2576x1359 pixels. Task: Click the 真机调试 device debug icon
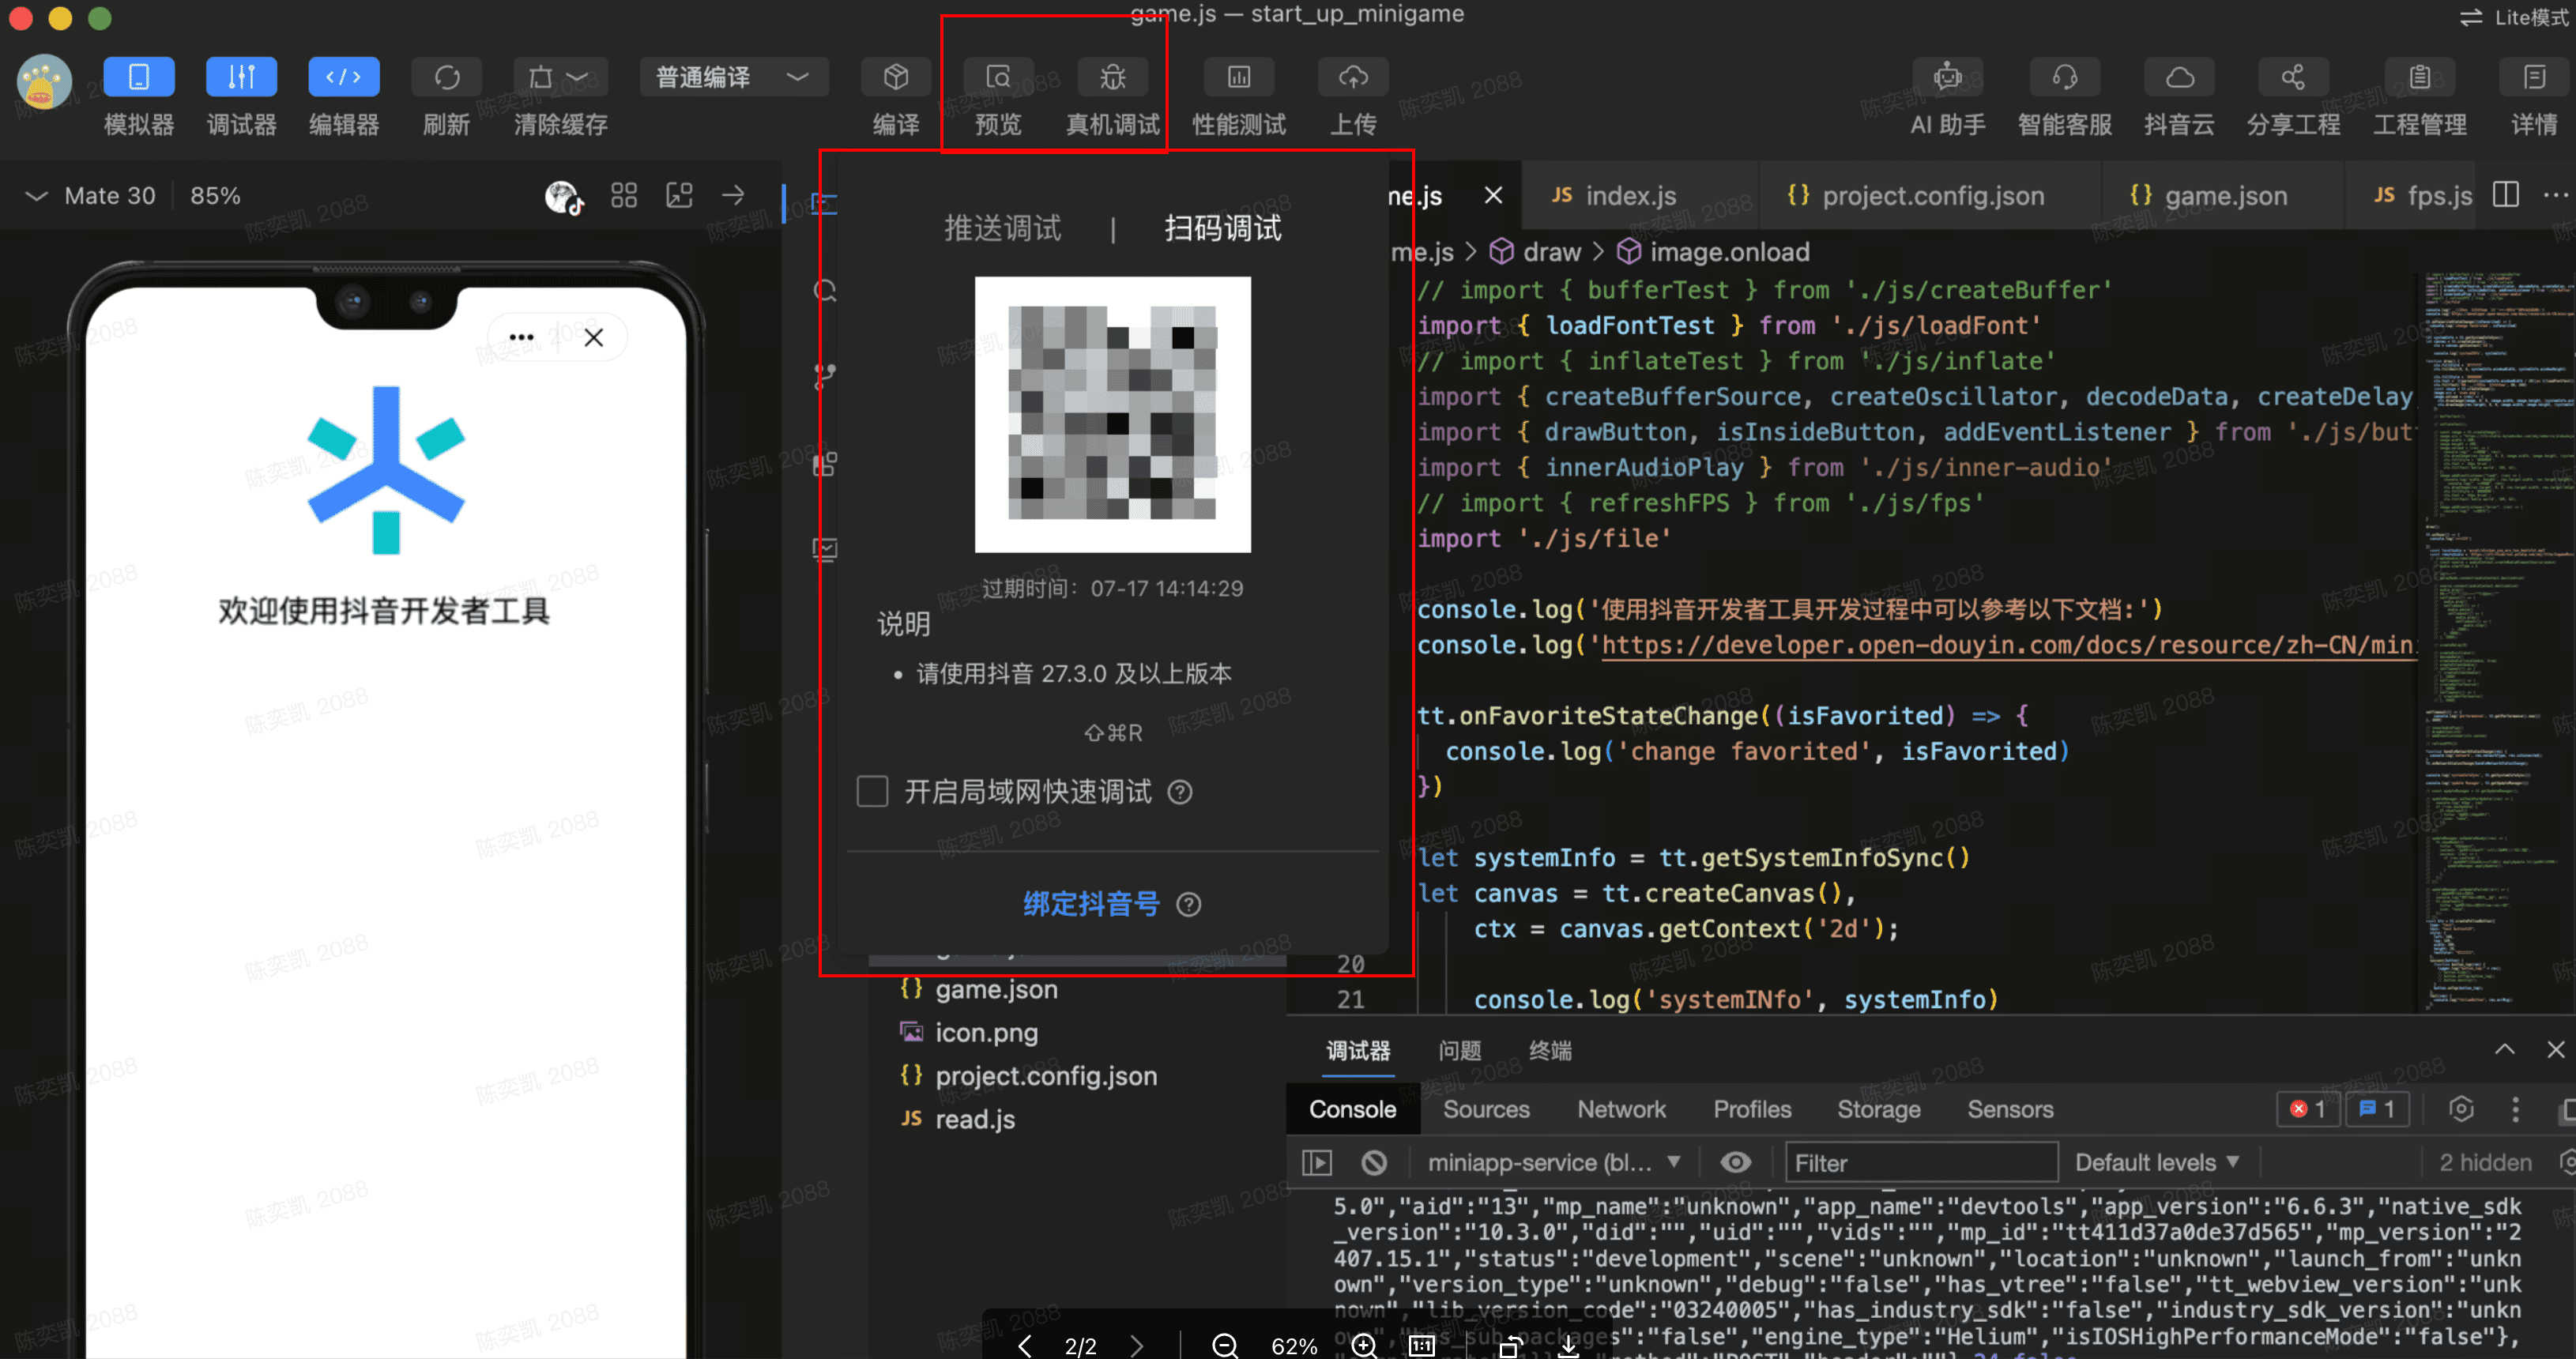point(1112,78)
